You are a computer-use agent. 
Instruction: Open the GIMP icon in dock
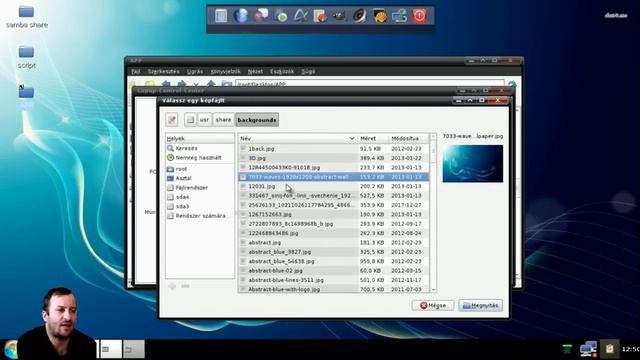click(x=340, y=16)
